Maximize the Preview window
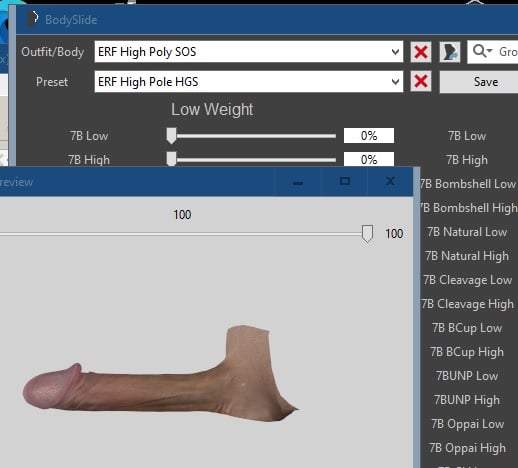 click(345, 182)
